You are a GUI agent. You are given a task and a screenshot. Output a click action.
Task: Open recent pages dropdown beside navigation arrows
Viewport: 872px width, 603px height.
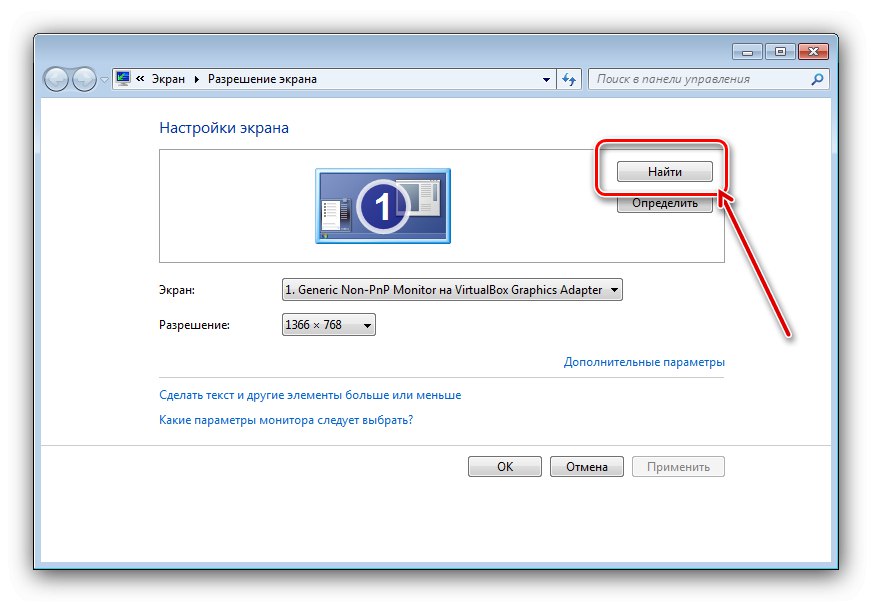[104, 80]
